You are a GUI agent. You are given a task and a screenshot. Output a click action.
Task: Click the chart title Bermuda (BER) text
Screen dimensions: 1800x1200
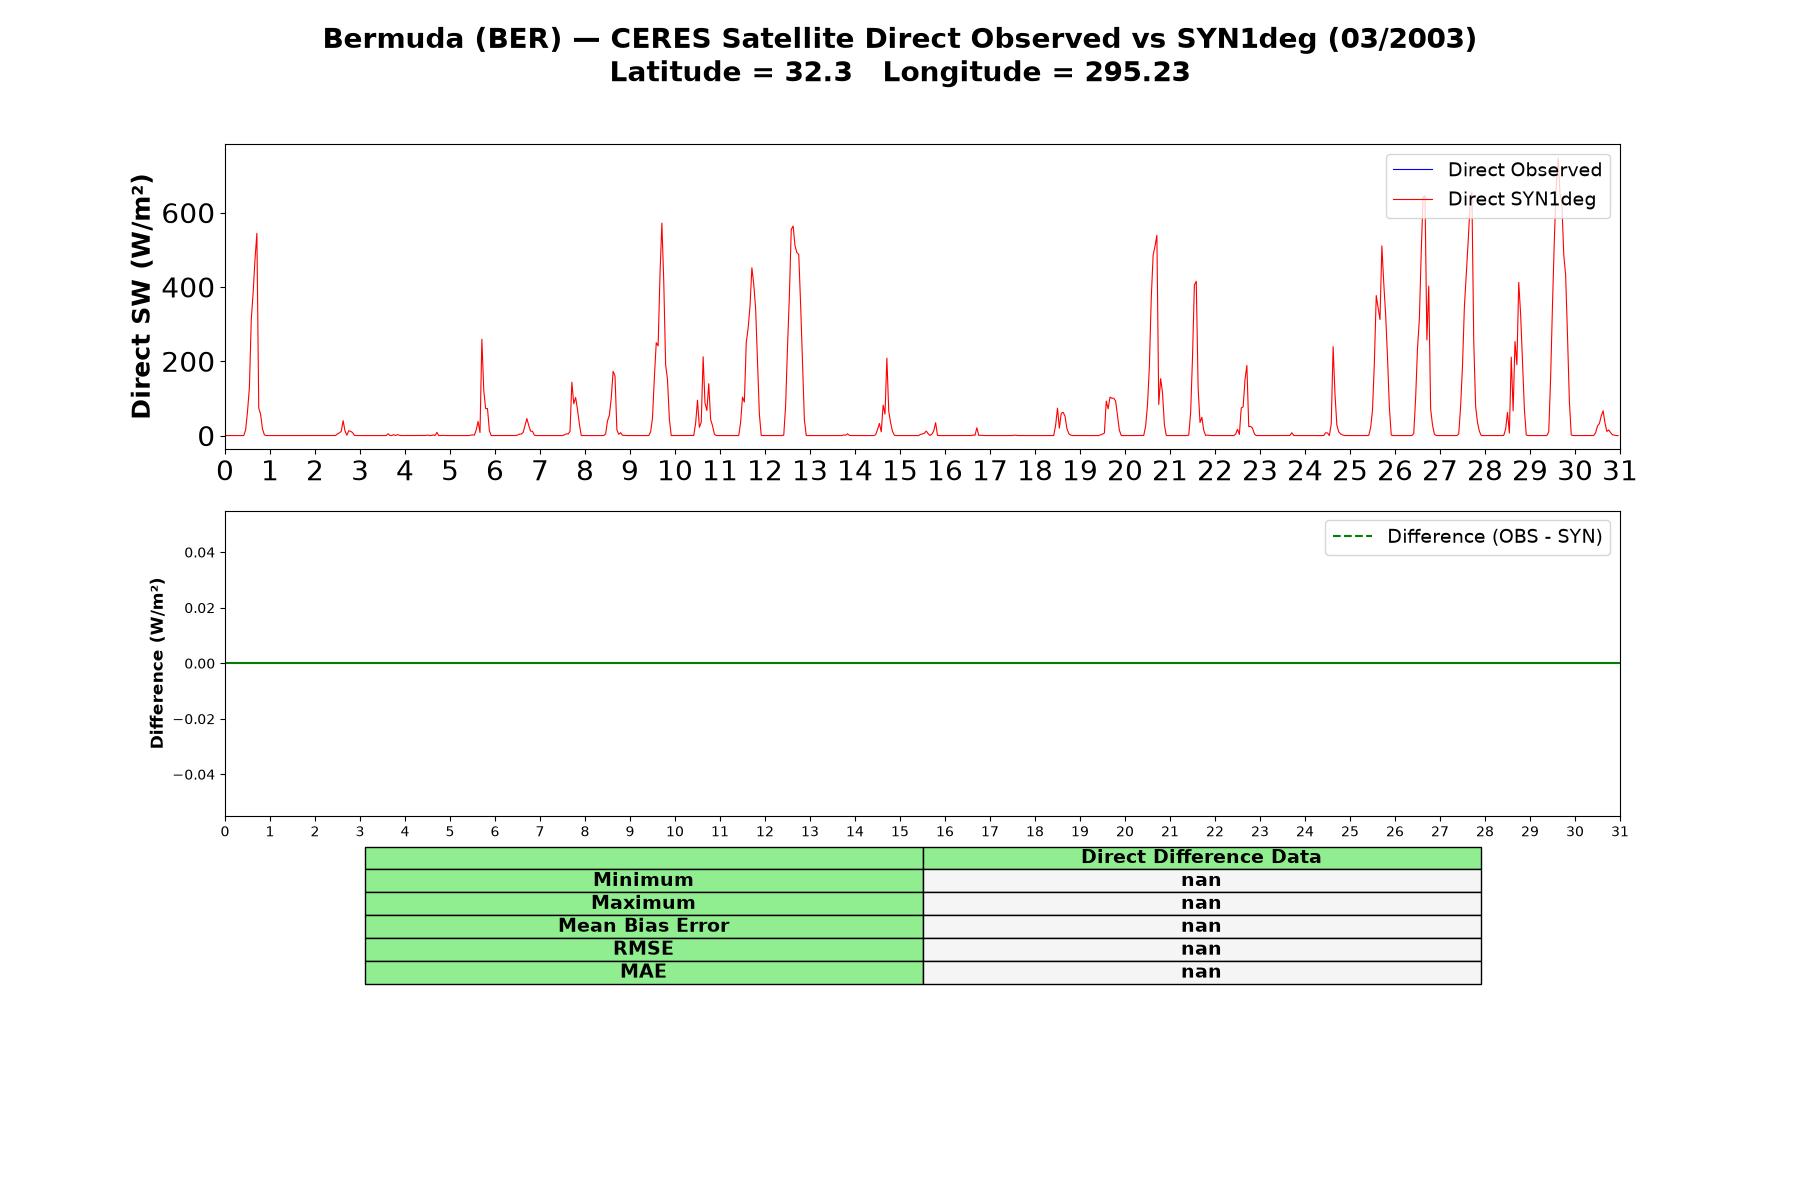(442, 39)
